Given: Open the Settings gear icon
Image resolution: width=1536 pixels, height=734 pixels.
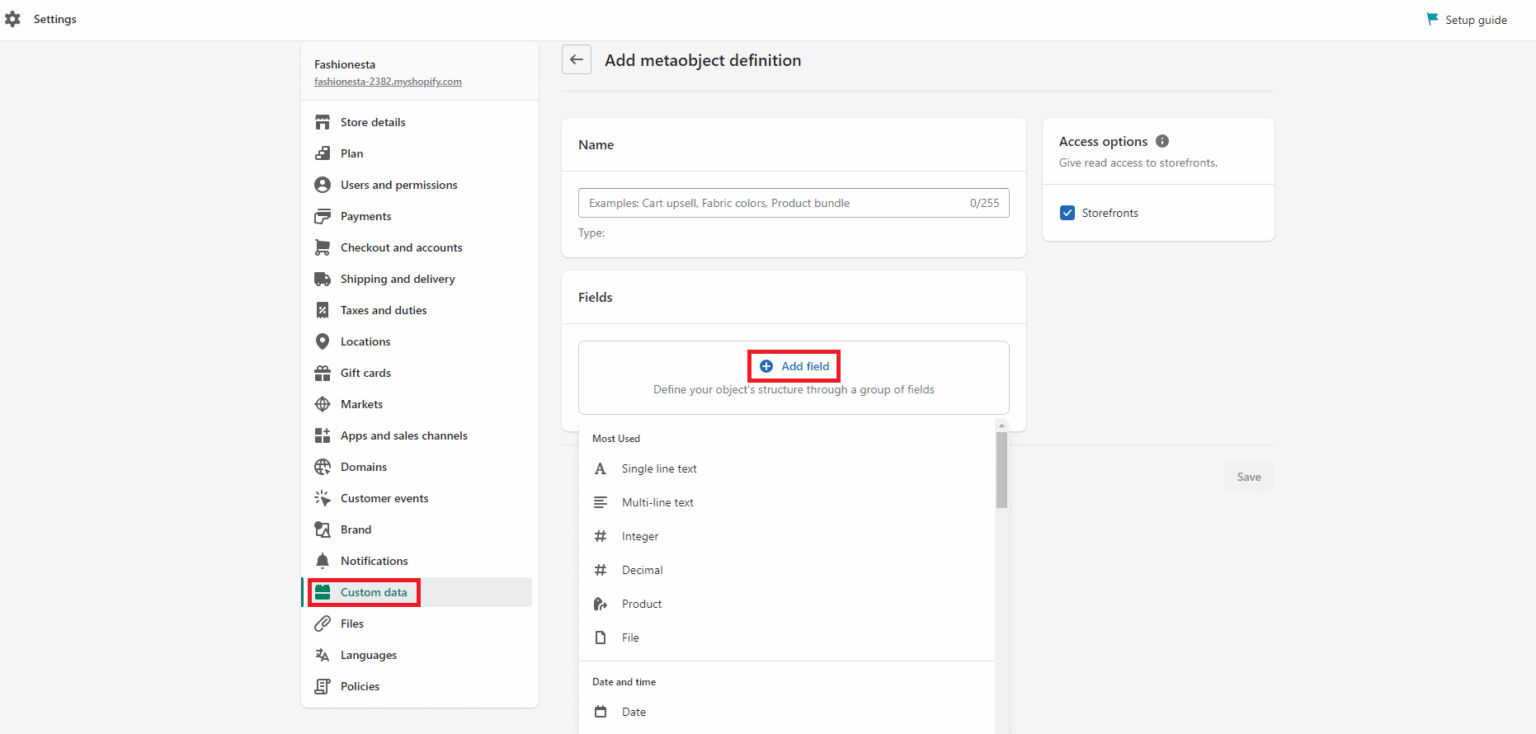Looking at the screenshot, I should point(13,18).
